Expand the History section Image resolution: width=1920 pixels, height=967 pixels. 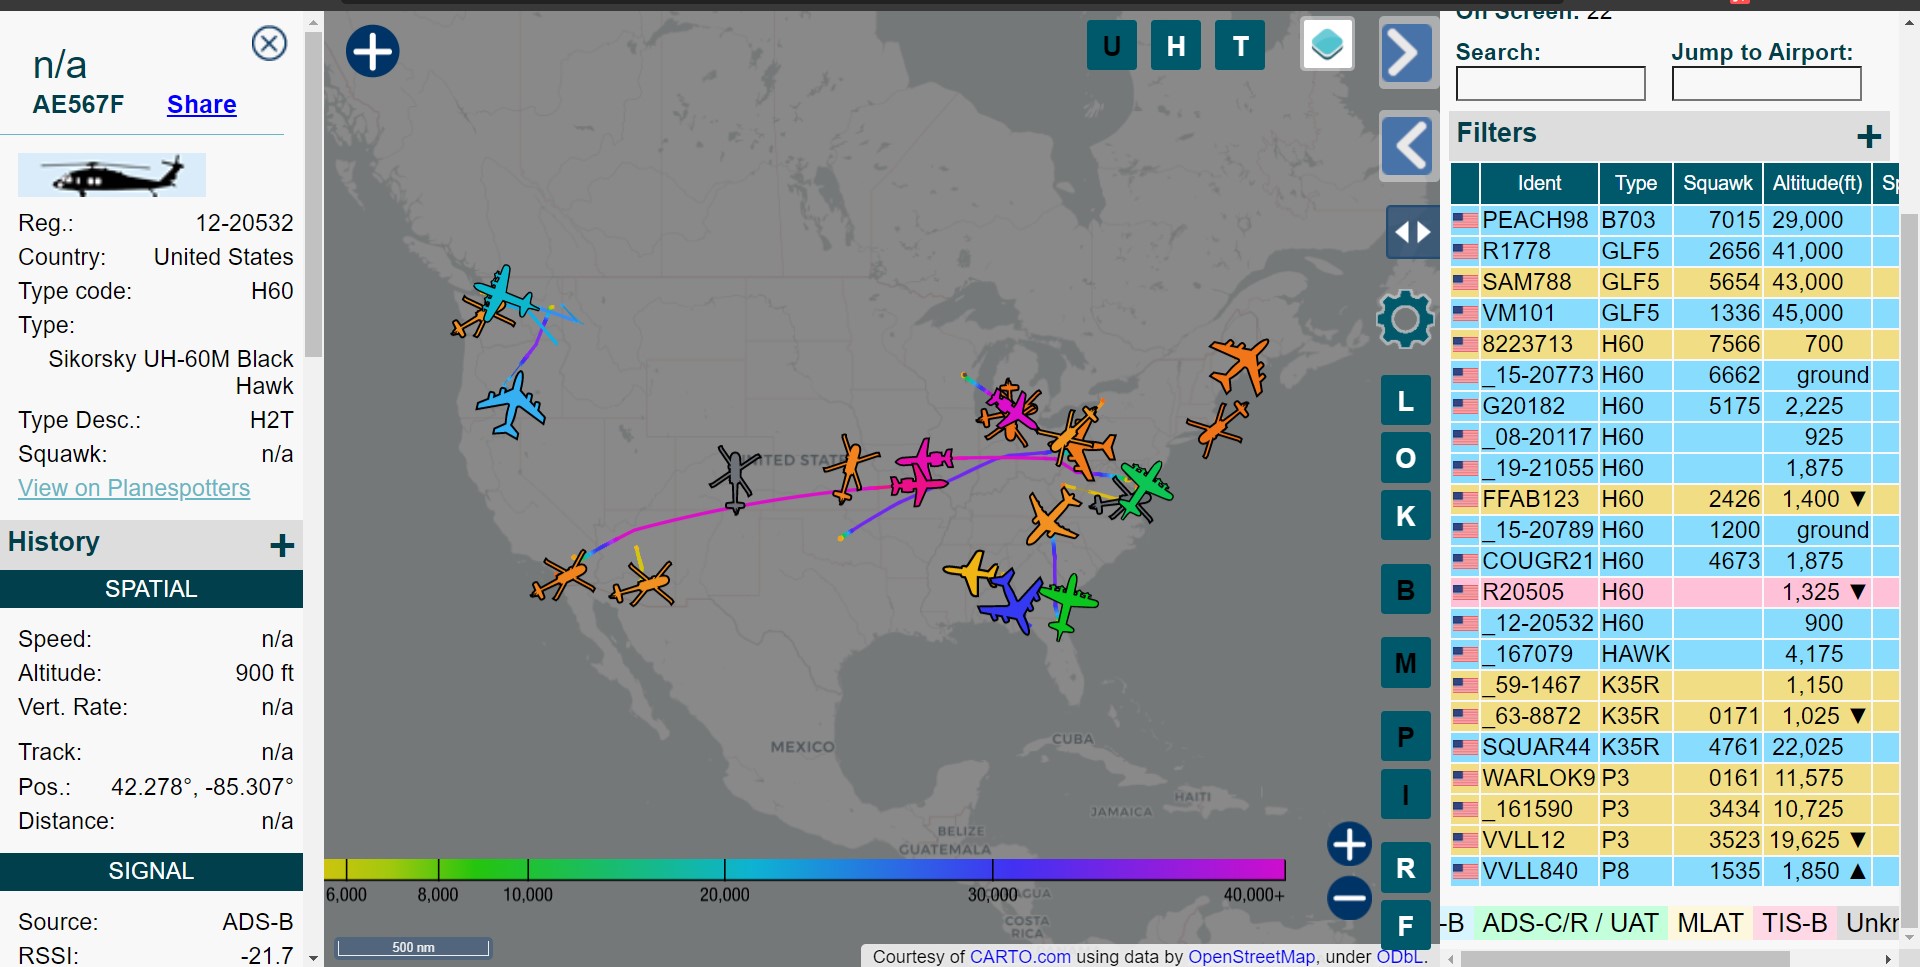[x=282, y=545]
